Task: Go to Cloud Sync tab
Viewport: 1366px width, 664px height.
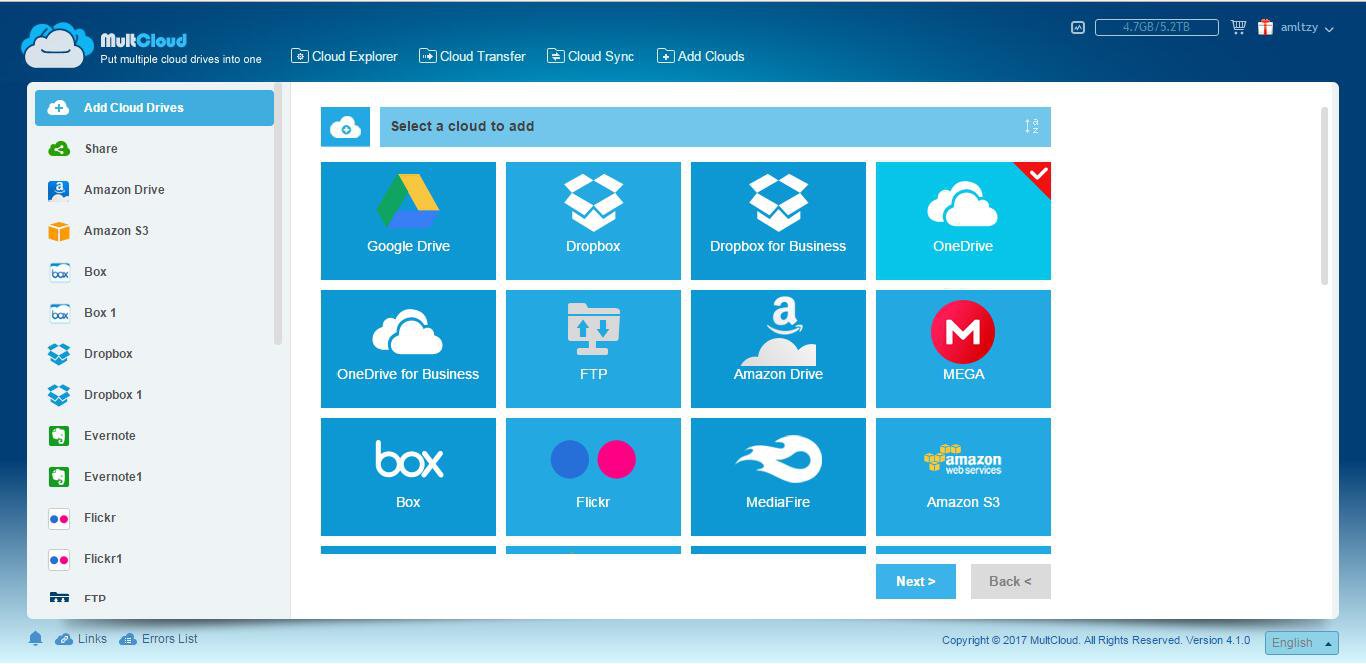Action: click(590, 56)
